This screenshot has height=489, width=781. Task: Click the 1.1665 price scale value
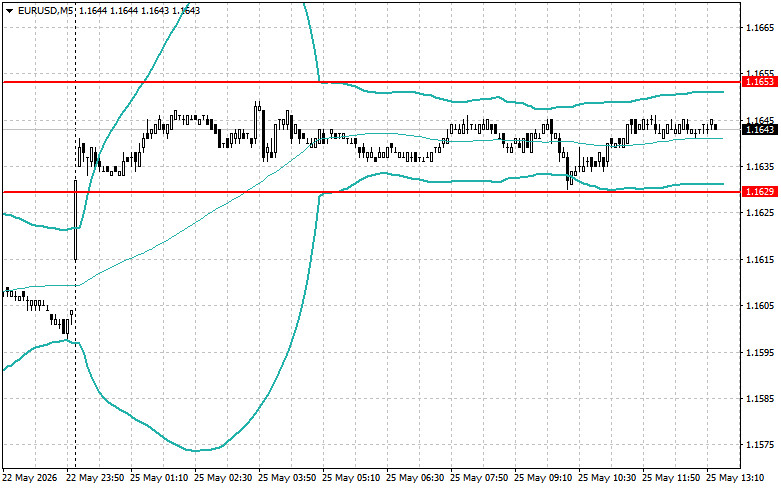point(760,28)
